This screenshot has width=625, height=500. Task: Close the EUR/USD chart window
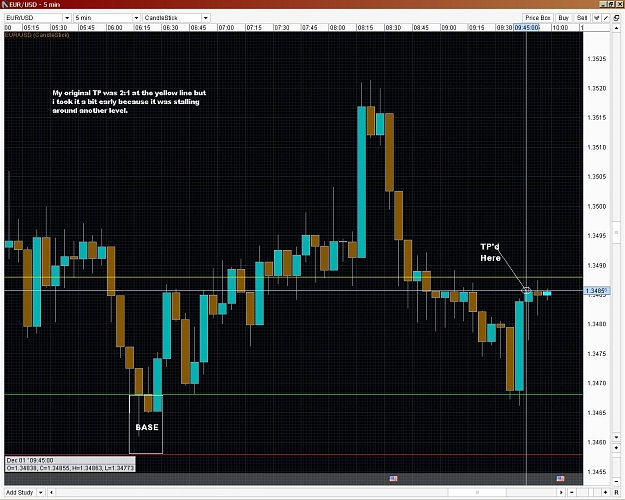(x=619, y=4)
